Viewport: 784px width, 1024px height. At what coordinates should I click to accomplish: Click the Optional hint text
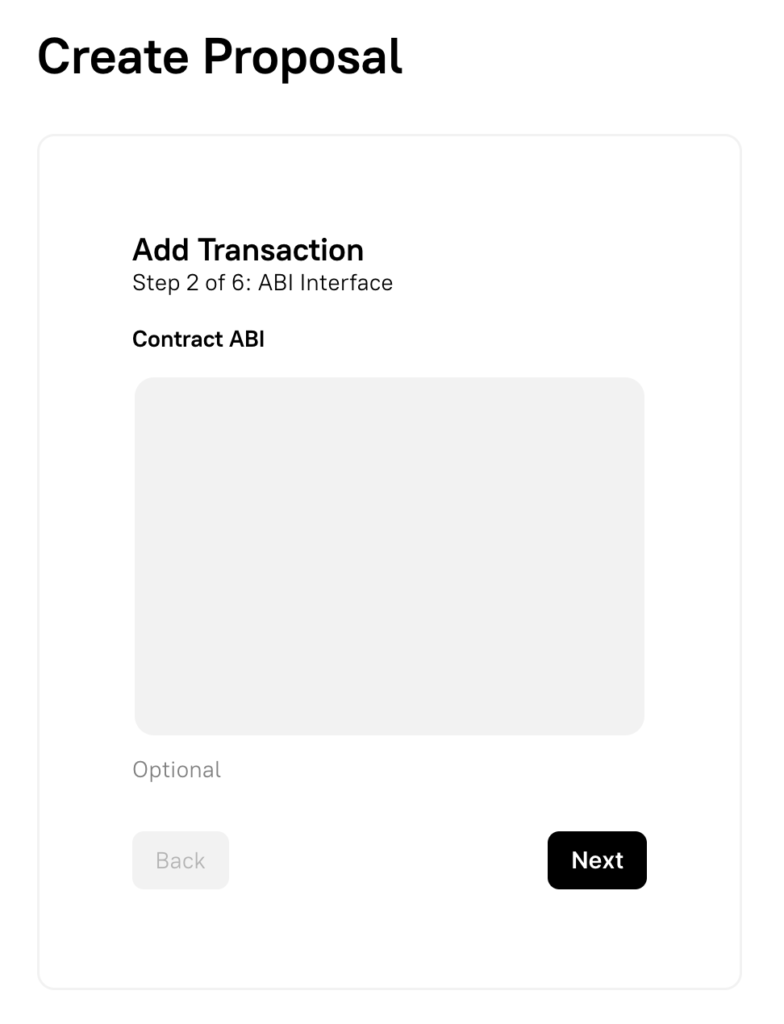(177, 770)
